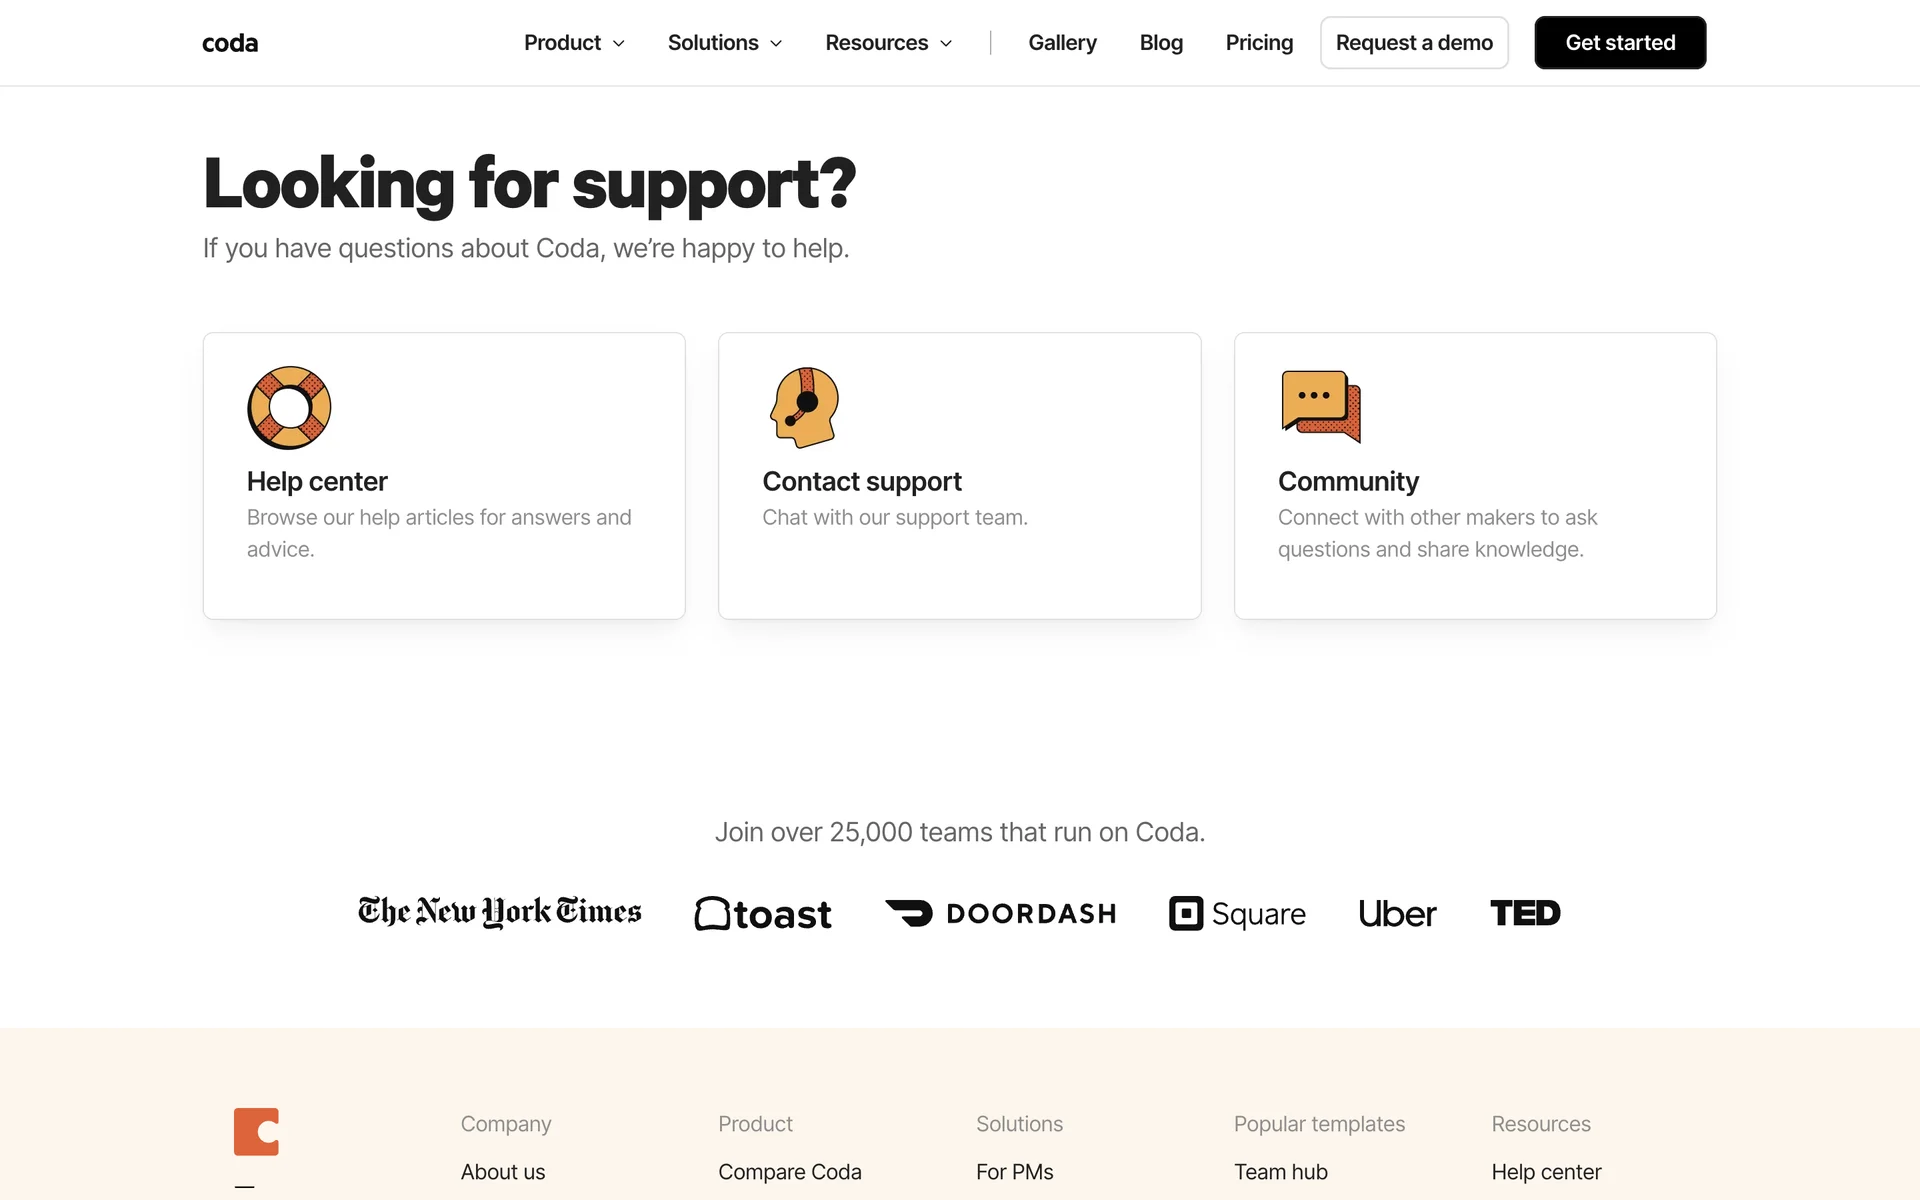Click the coda wordmark logo in header
This screenshot has width=1920, height=1200.
(230, 43)
